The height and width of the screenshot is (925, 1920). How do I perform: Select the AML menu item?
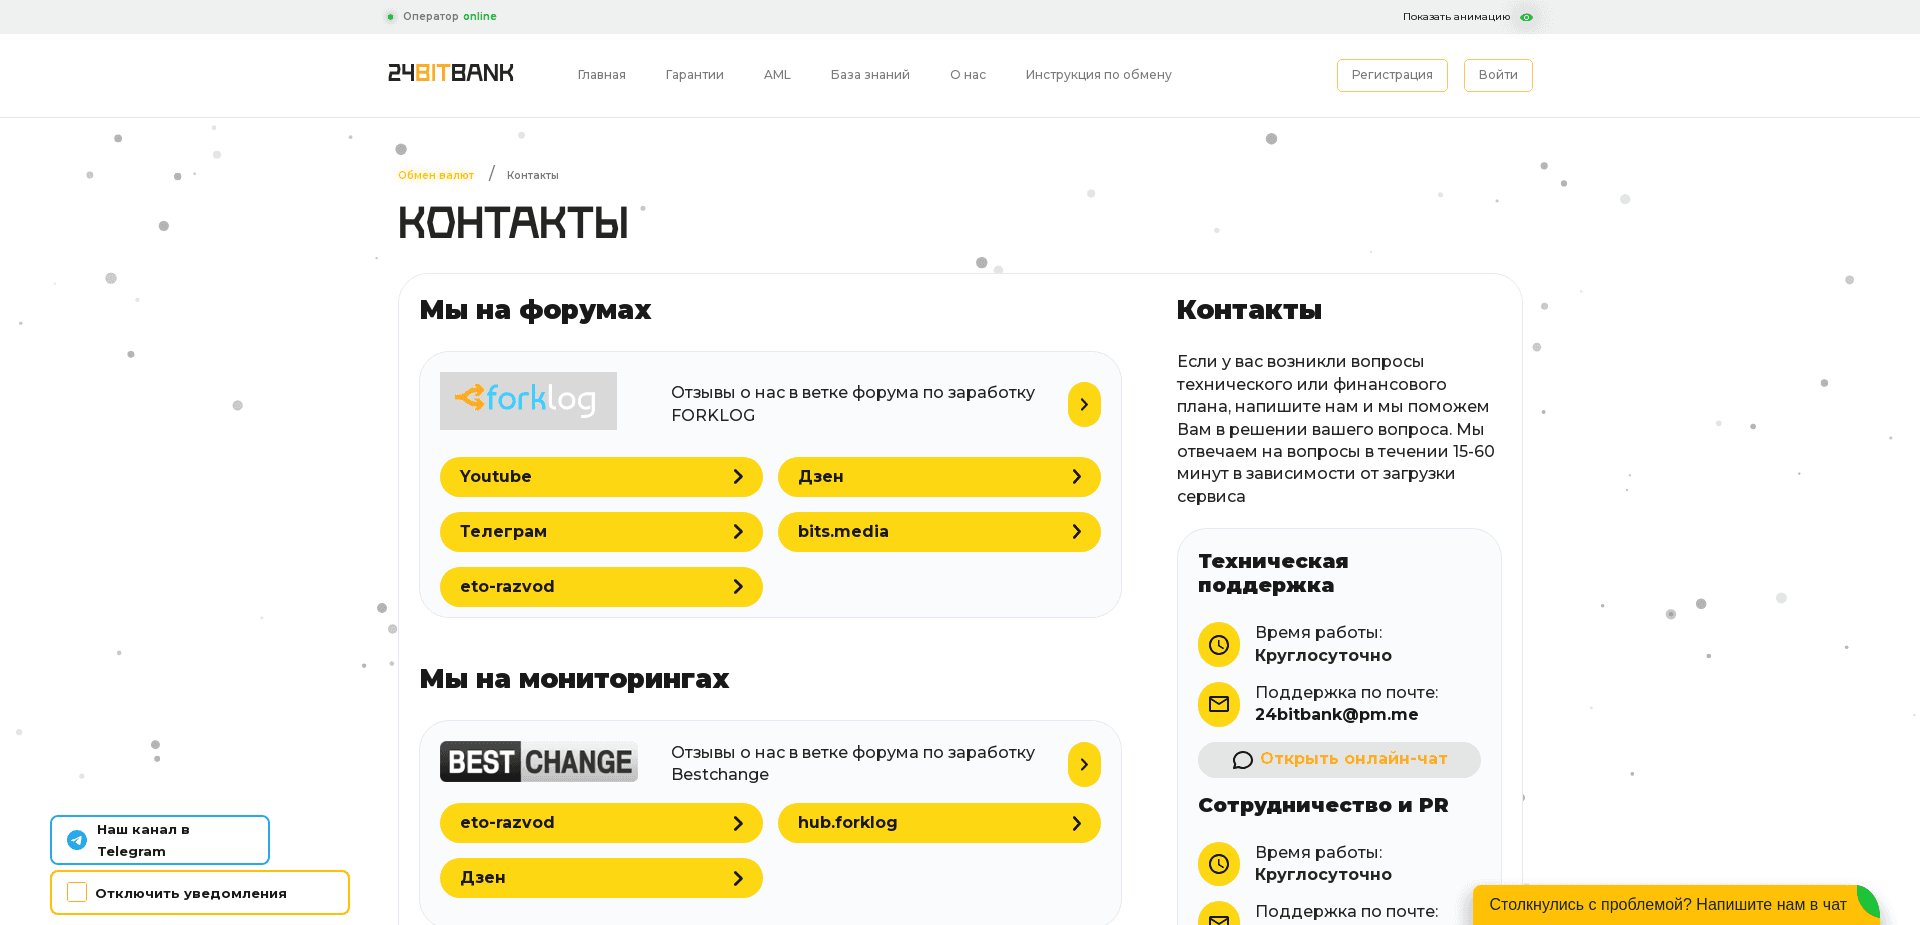[x=777, y=75]
